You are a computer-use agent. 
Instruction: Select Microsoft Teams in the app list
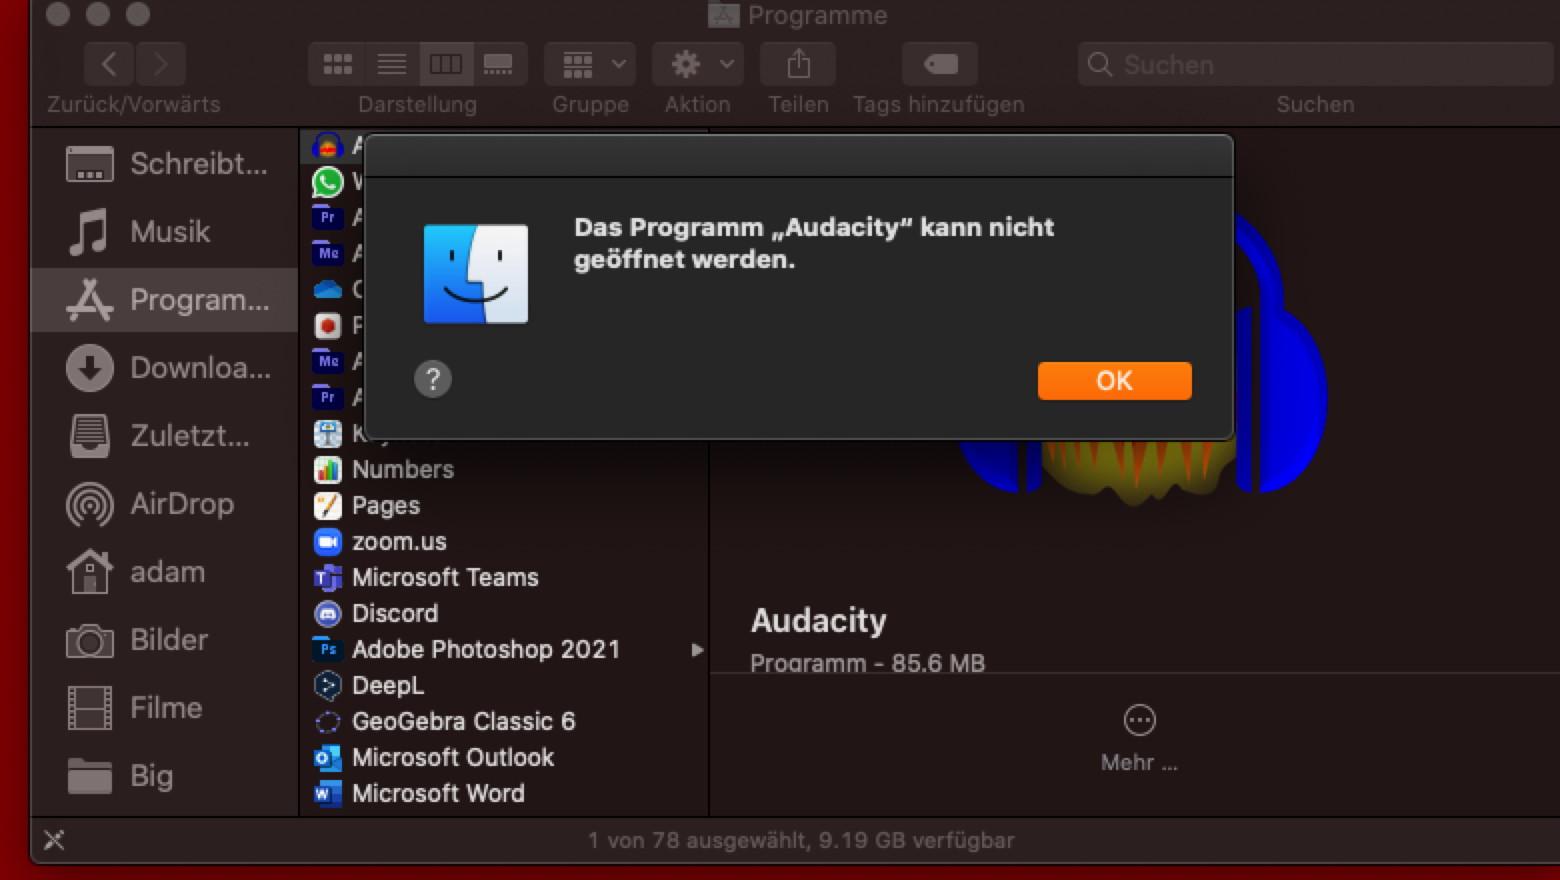pyautogui.click(x=504, y=577)
